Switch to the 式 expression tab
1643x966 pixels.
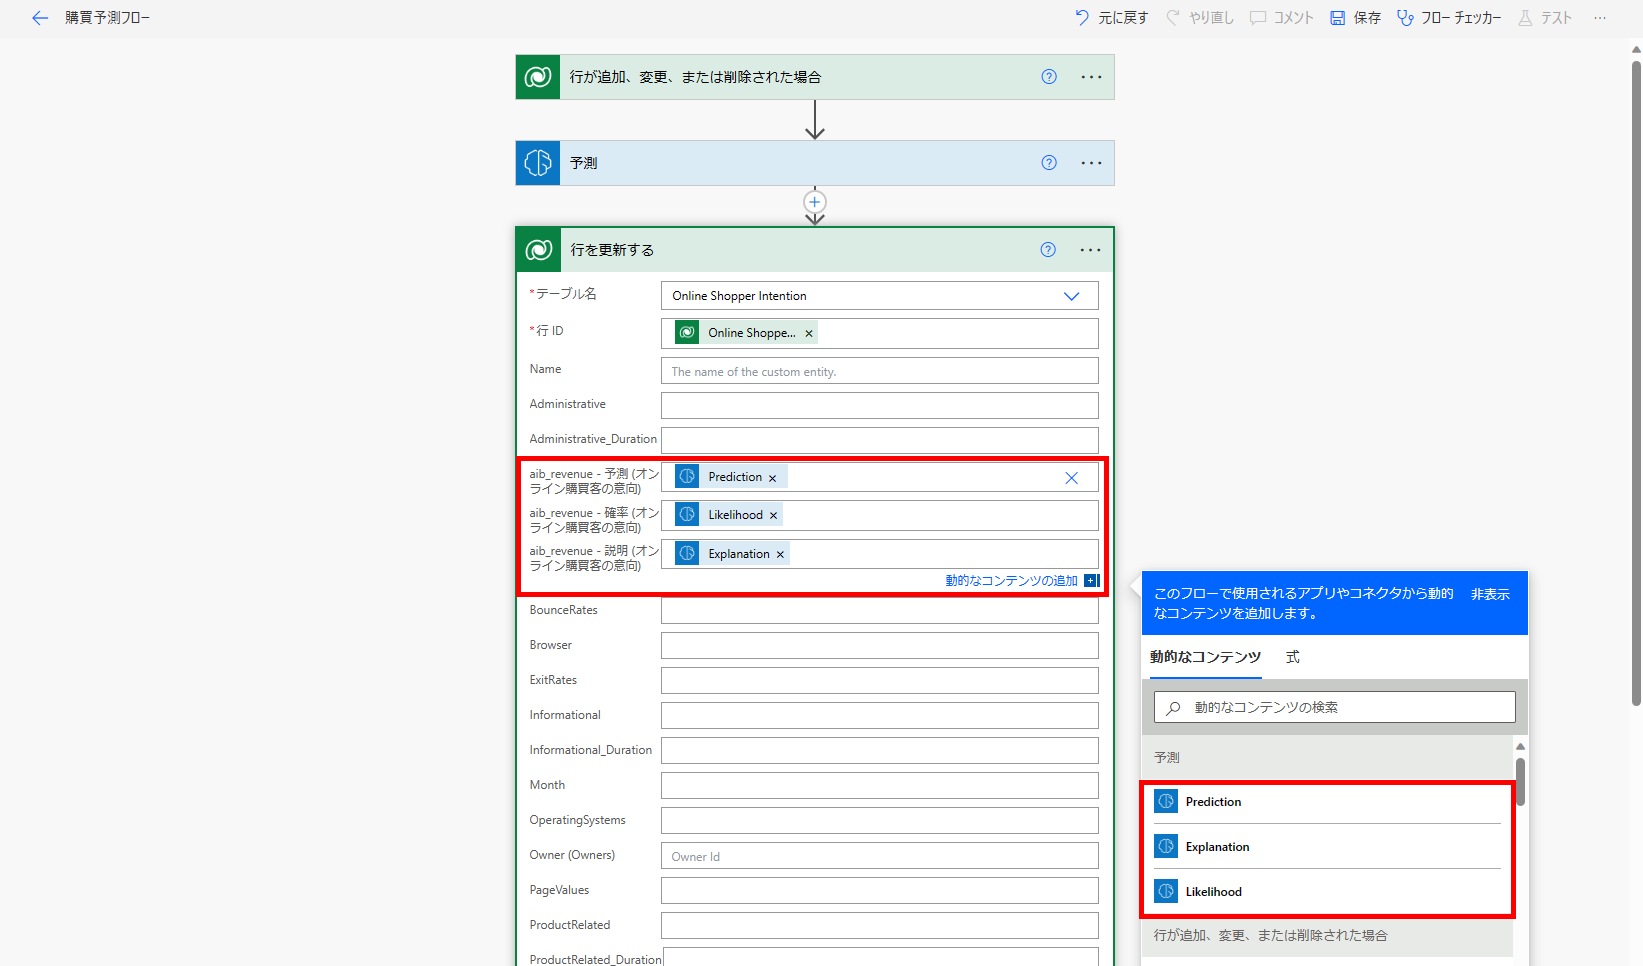[1293, 657]
